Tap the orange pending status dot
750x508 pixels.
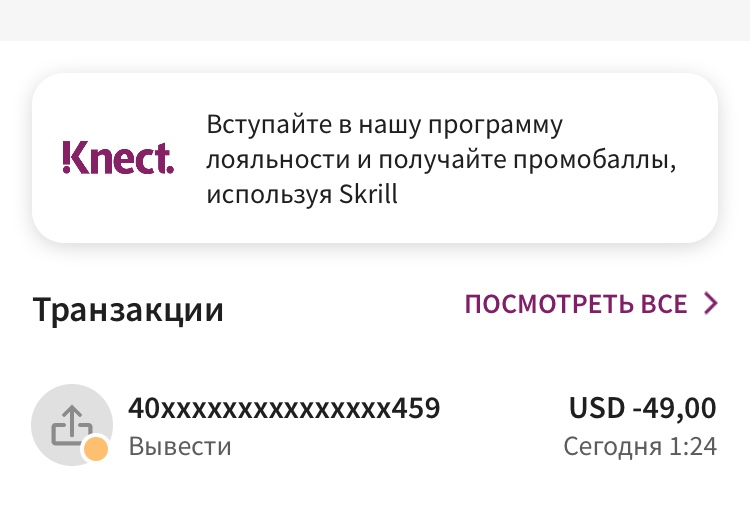click(96, 449)
